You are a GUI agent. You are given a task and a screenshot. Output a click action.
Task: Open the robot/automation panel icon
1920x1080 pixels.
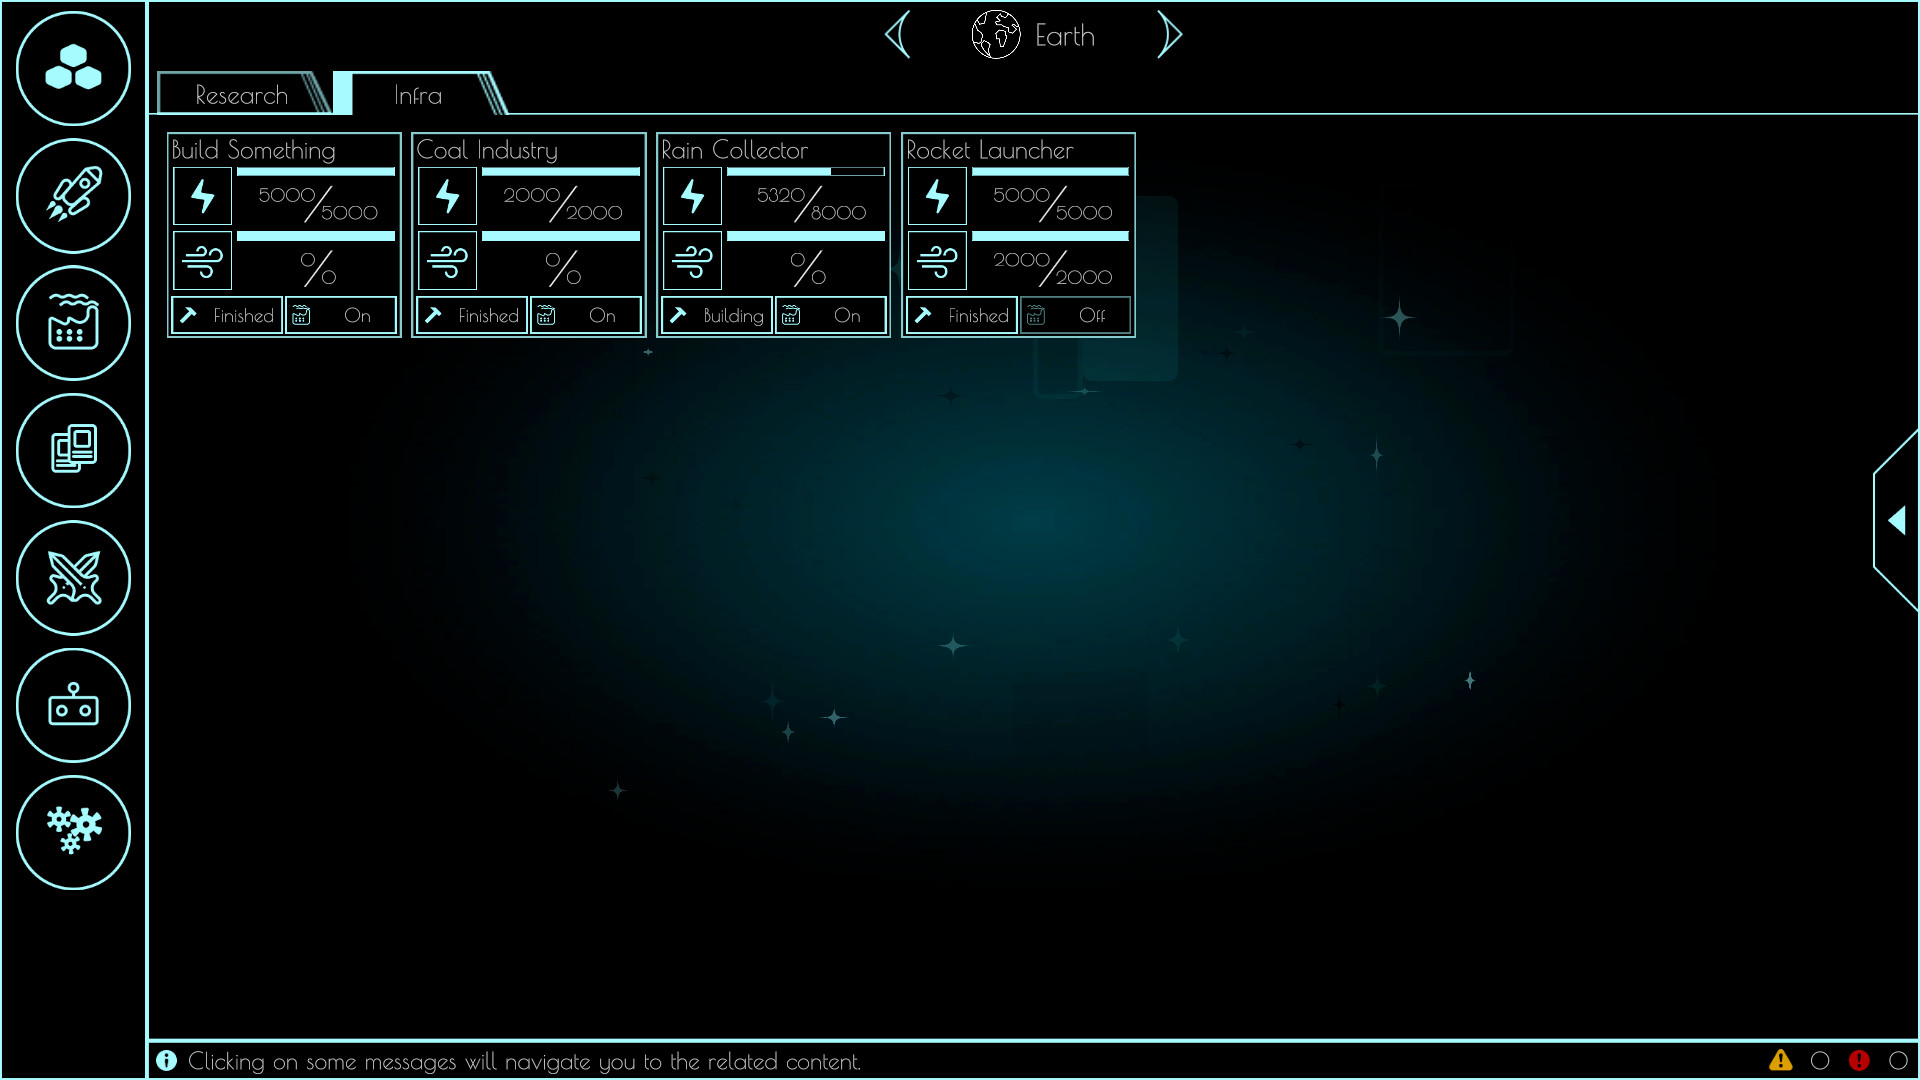point(73,707)
